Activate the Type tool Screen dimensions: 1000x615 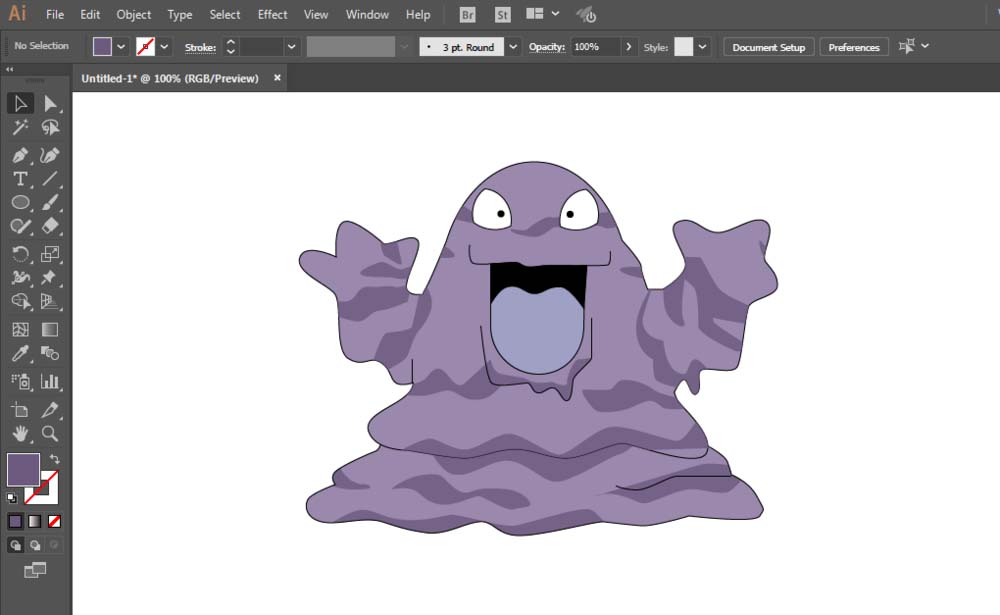[20, 179]
